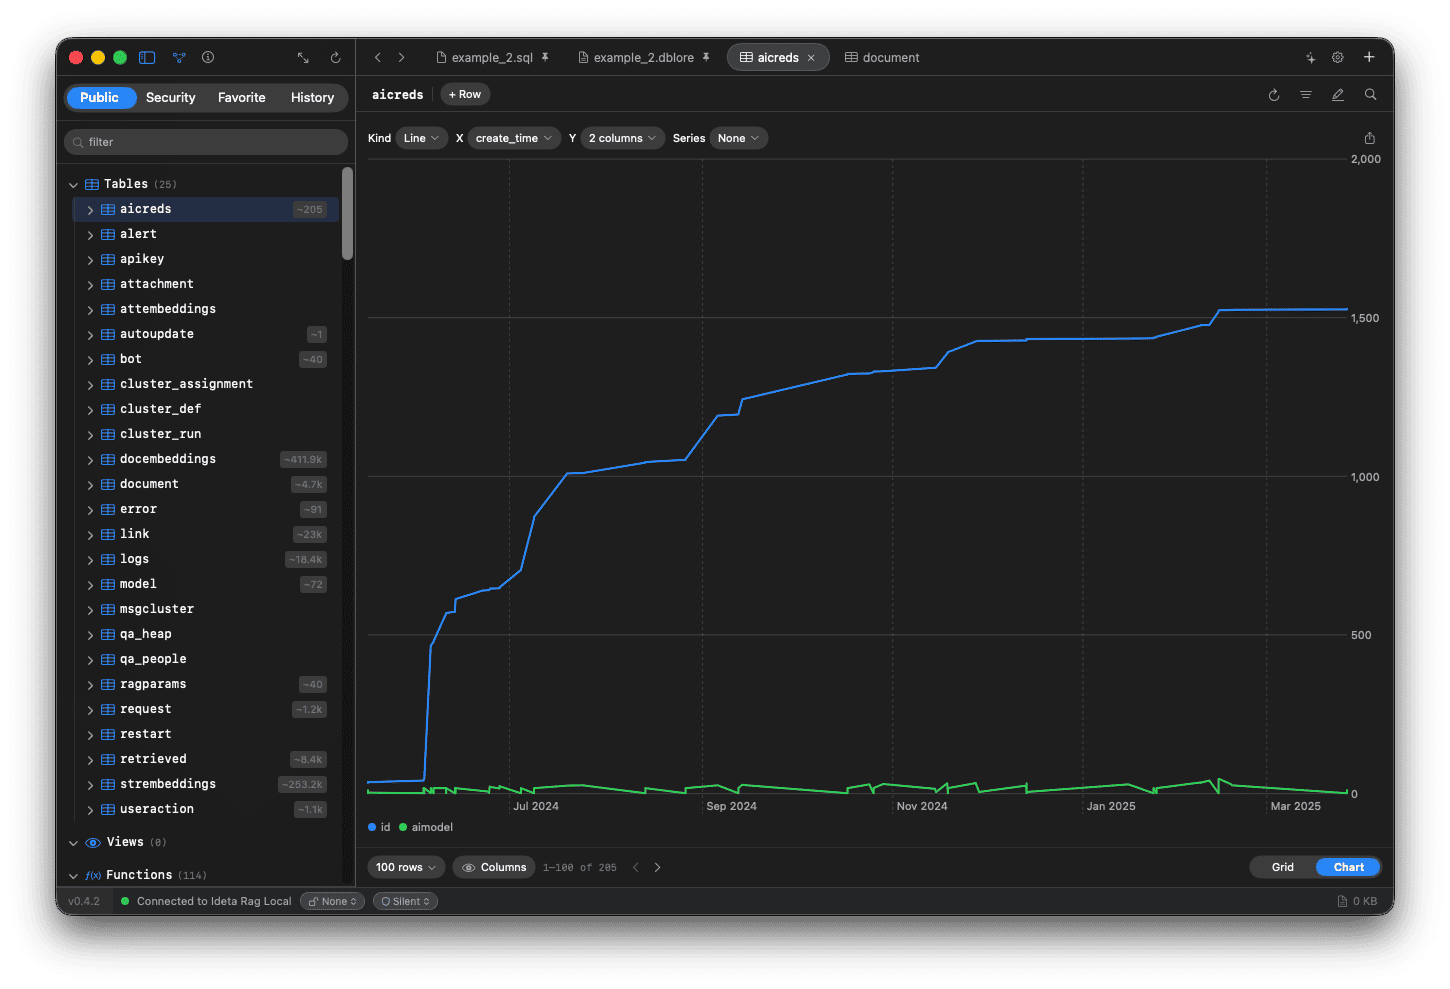Go back with the left navigation arrow
Viewport: 1450px width, 989px height.
pyautogui.click(x=378, y=58)
